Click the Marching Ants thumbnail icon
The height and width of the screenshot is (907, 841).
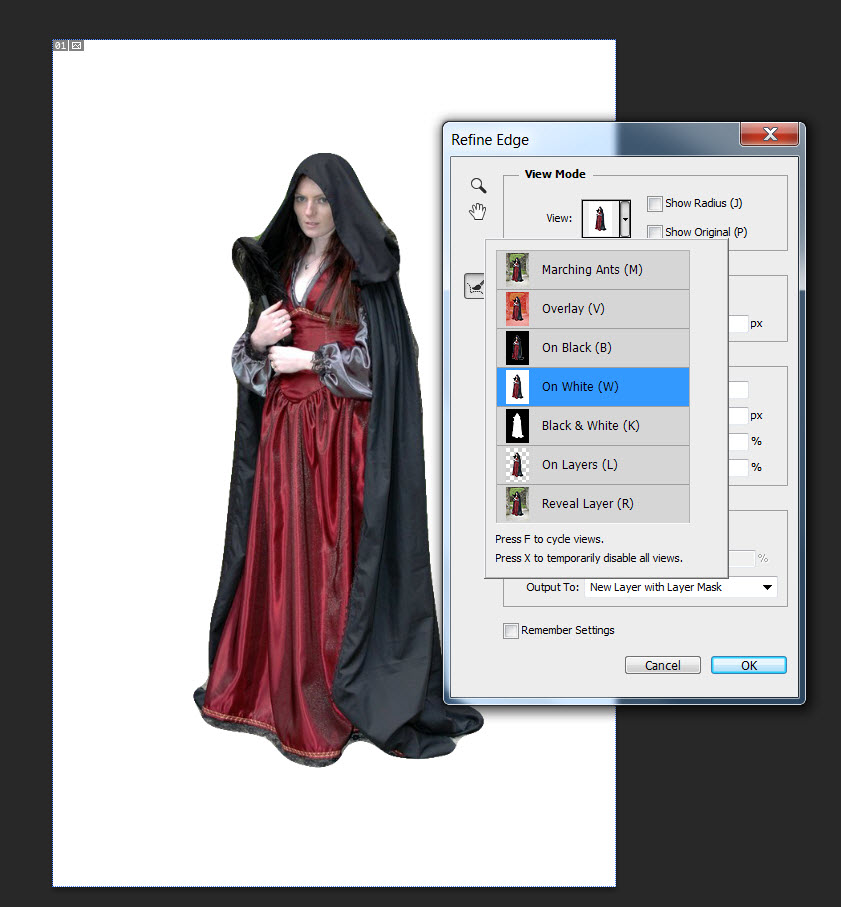click(x=517, y=270)
